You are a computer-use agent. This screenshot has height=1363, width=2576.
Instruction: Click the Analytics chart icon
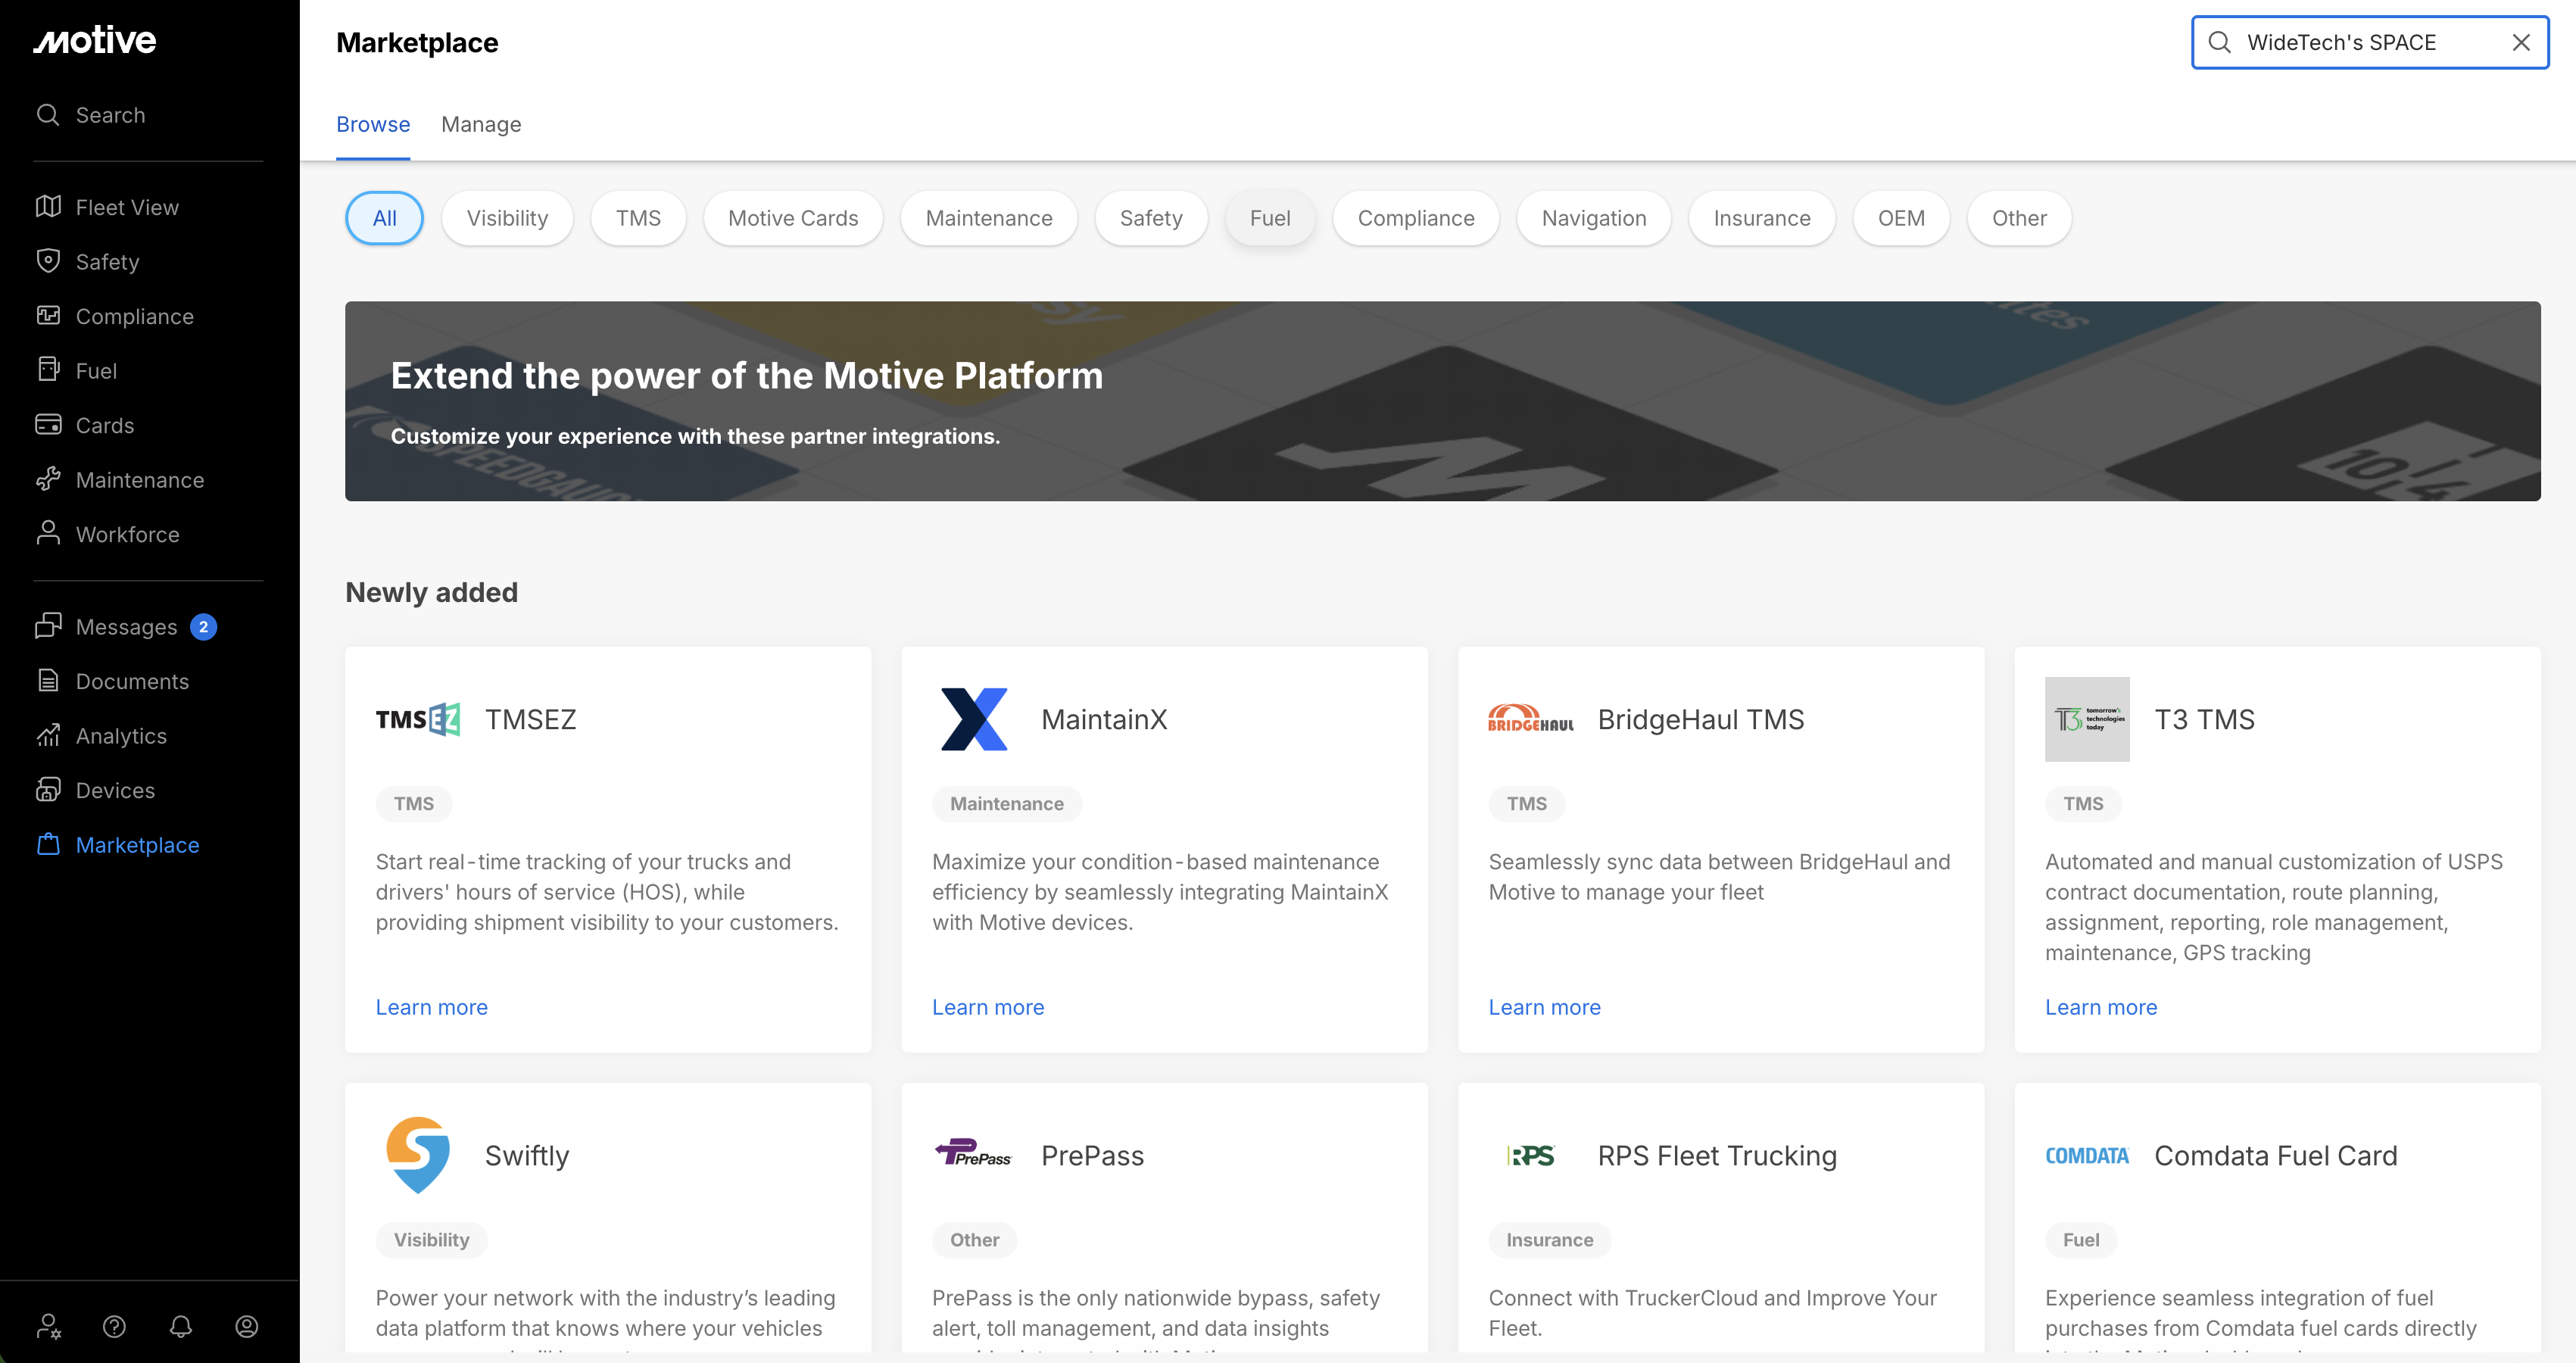(x=48, y=736)
